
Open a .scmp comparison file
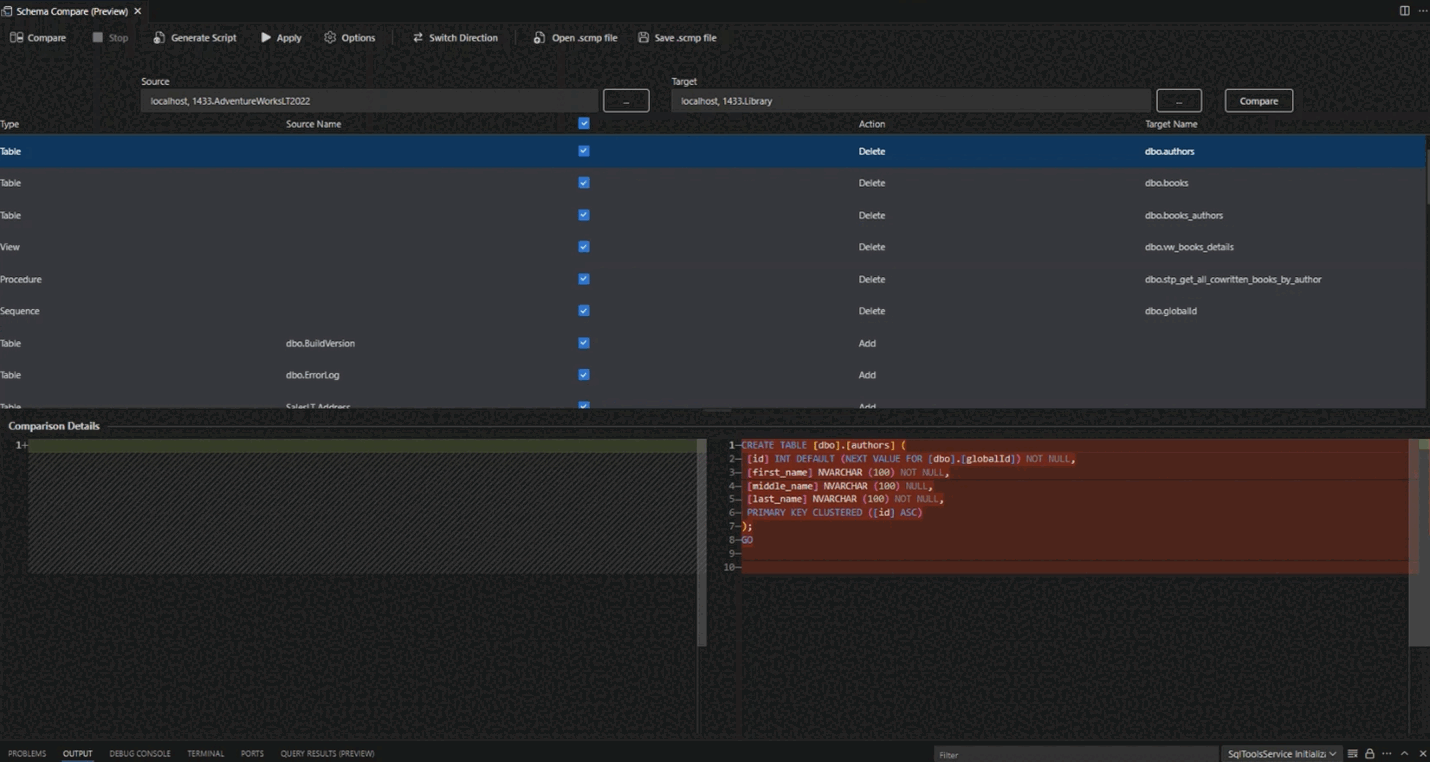click(x=575, y=37)
